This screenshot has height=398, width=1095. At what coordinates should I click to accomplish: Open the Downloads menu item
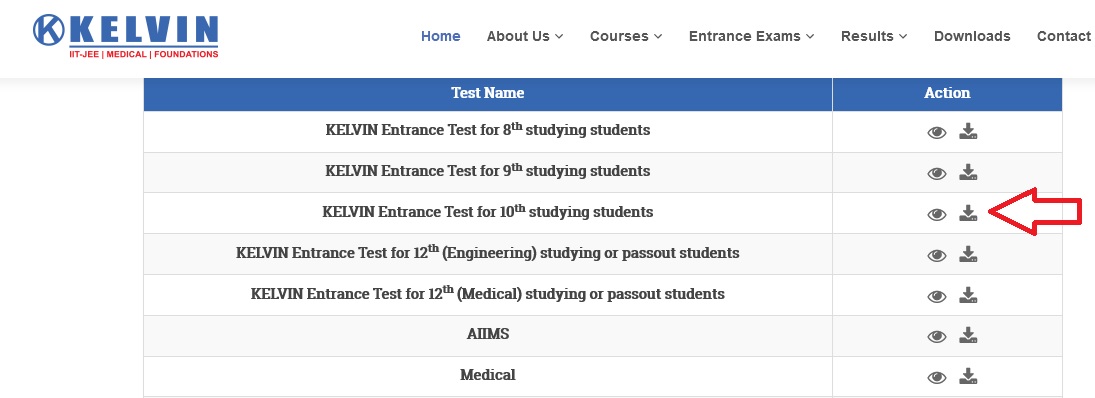(972, 36)
